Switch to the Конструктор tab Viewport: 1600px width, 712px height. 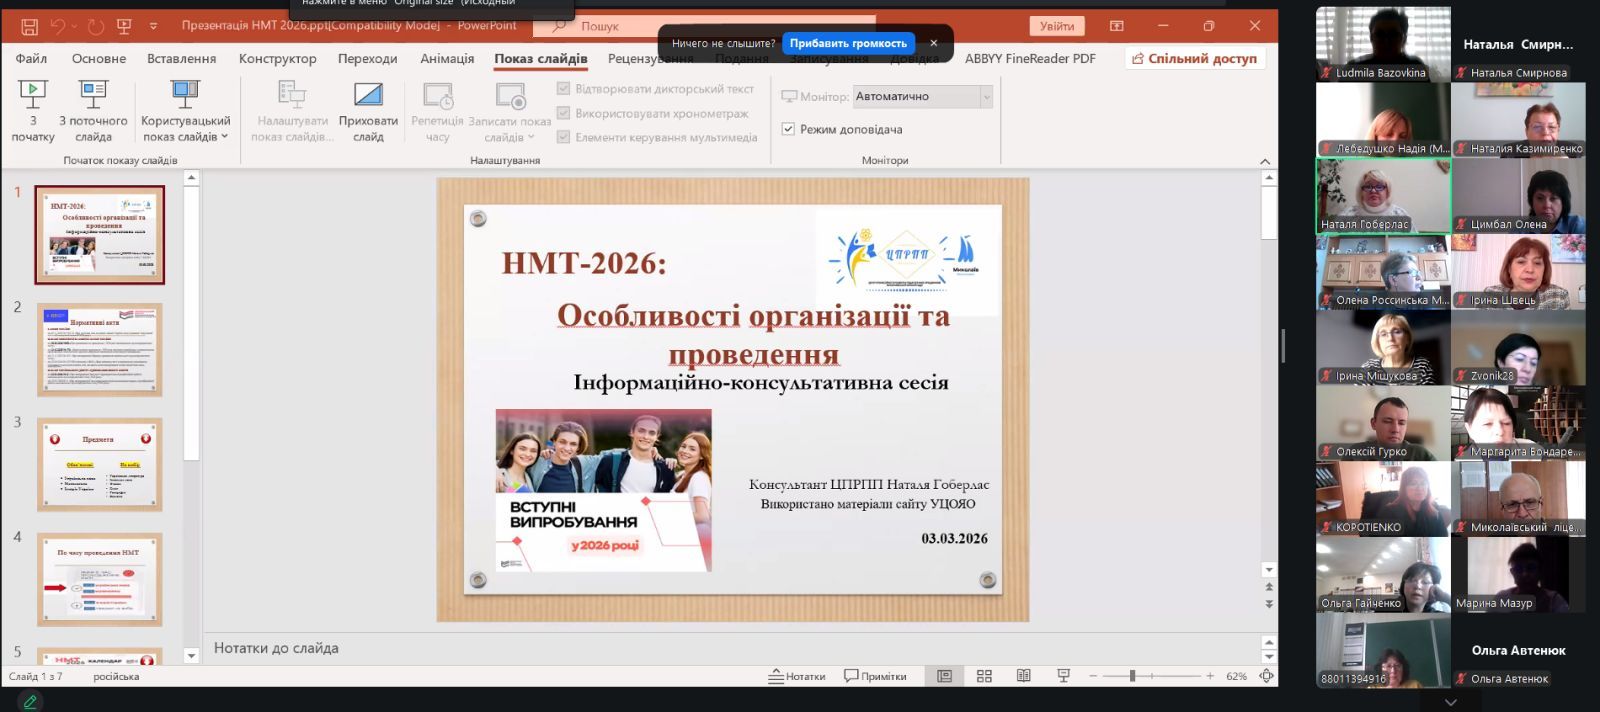(x=277, y=59)
